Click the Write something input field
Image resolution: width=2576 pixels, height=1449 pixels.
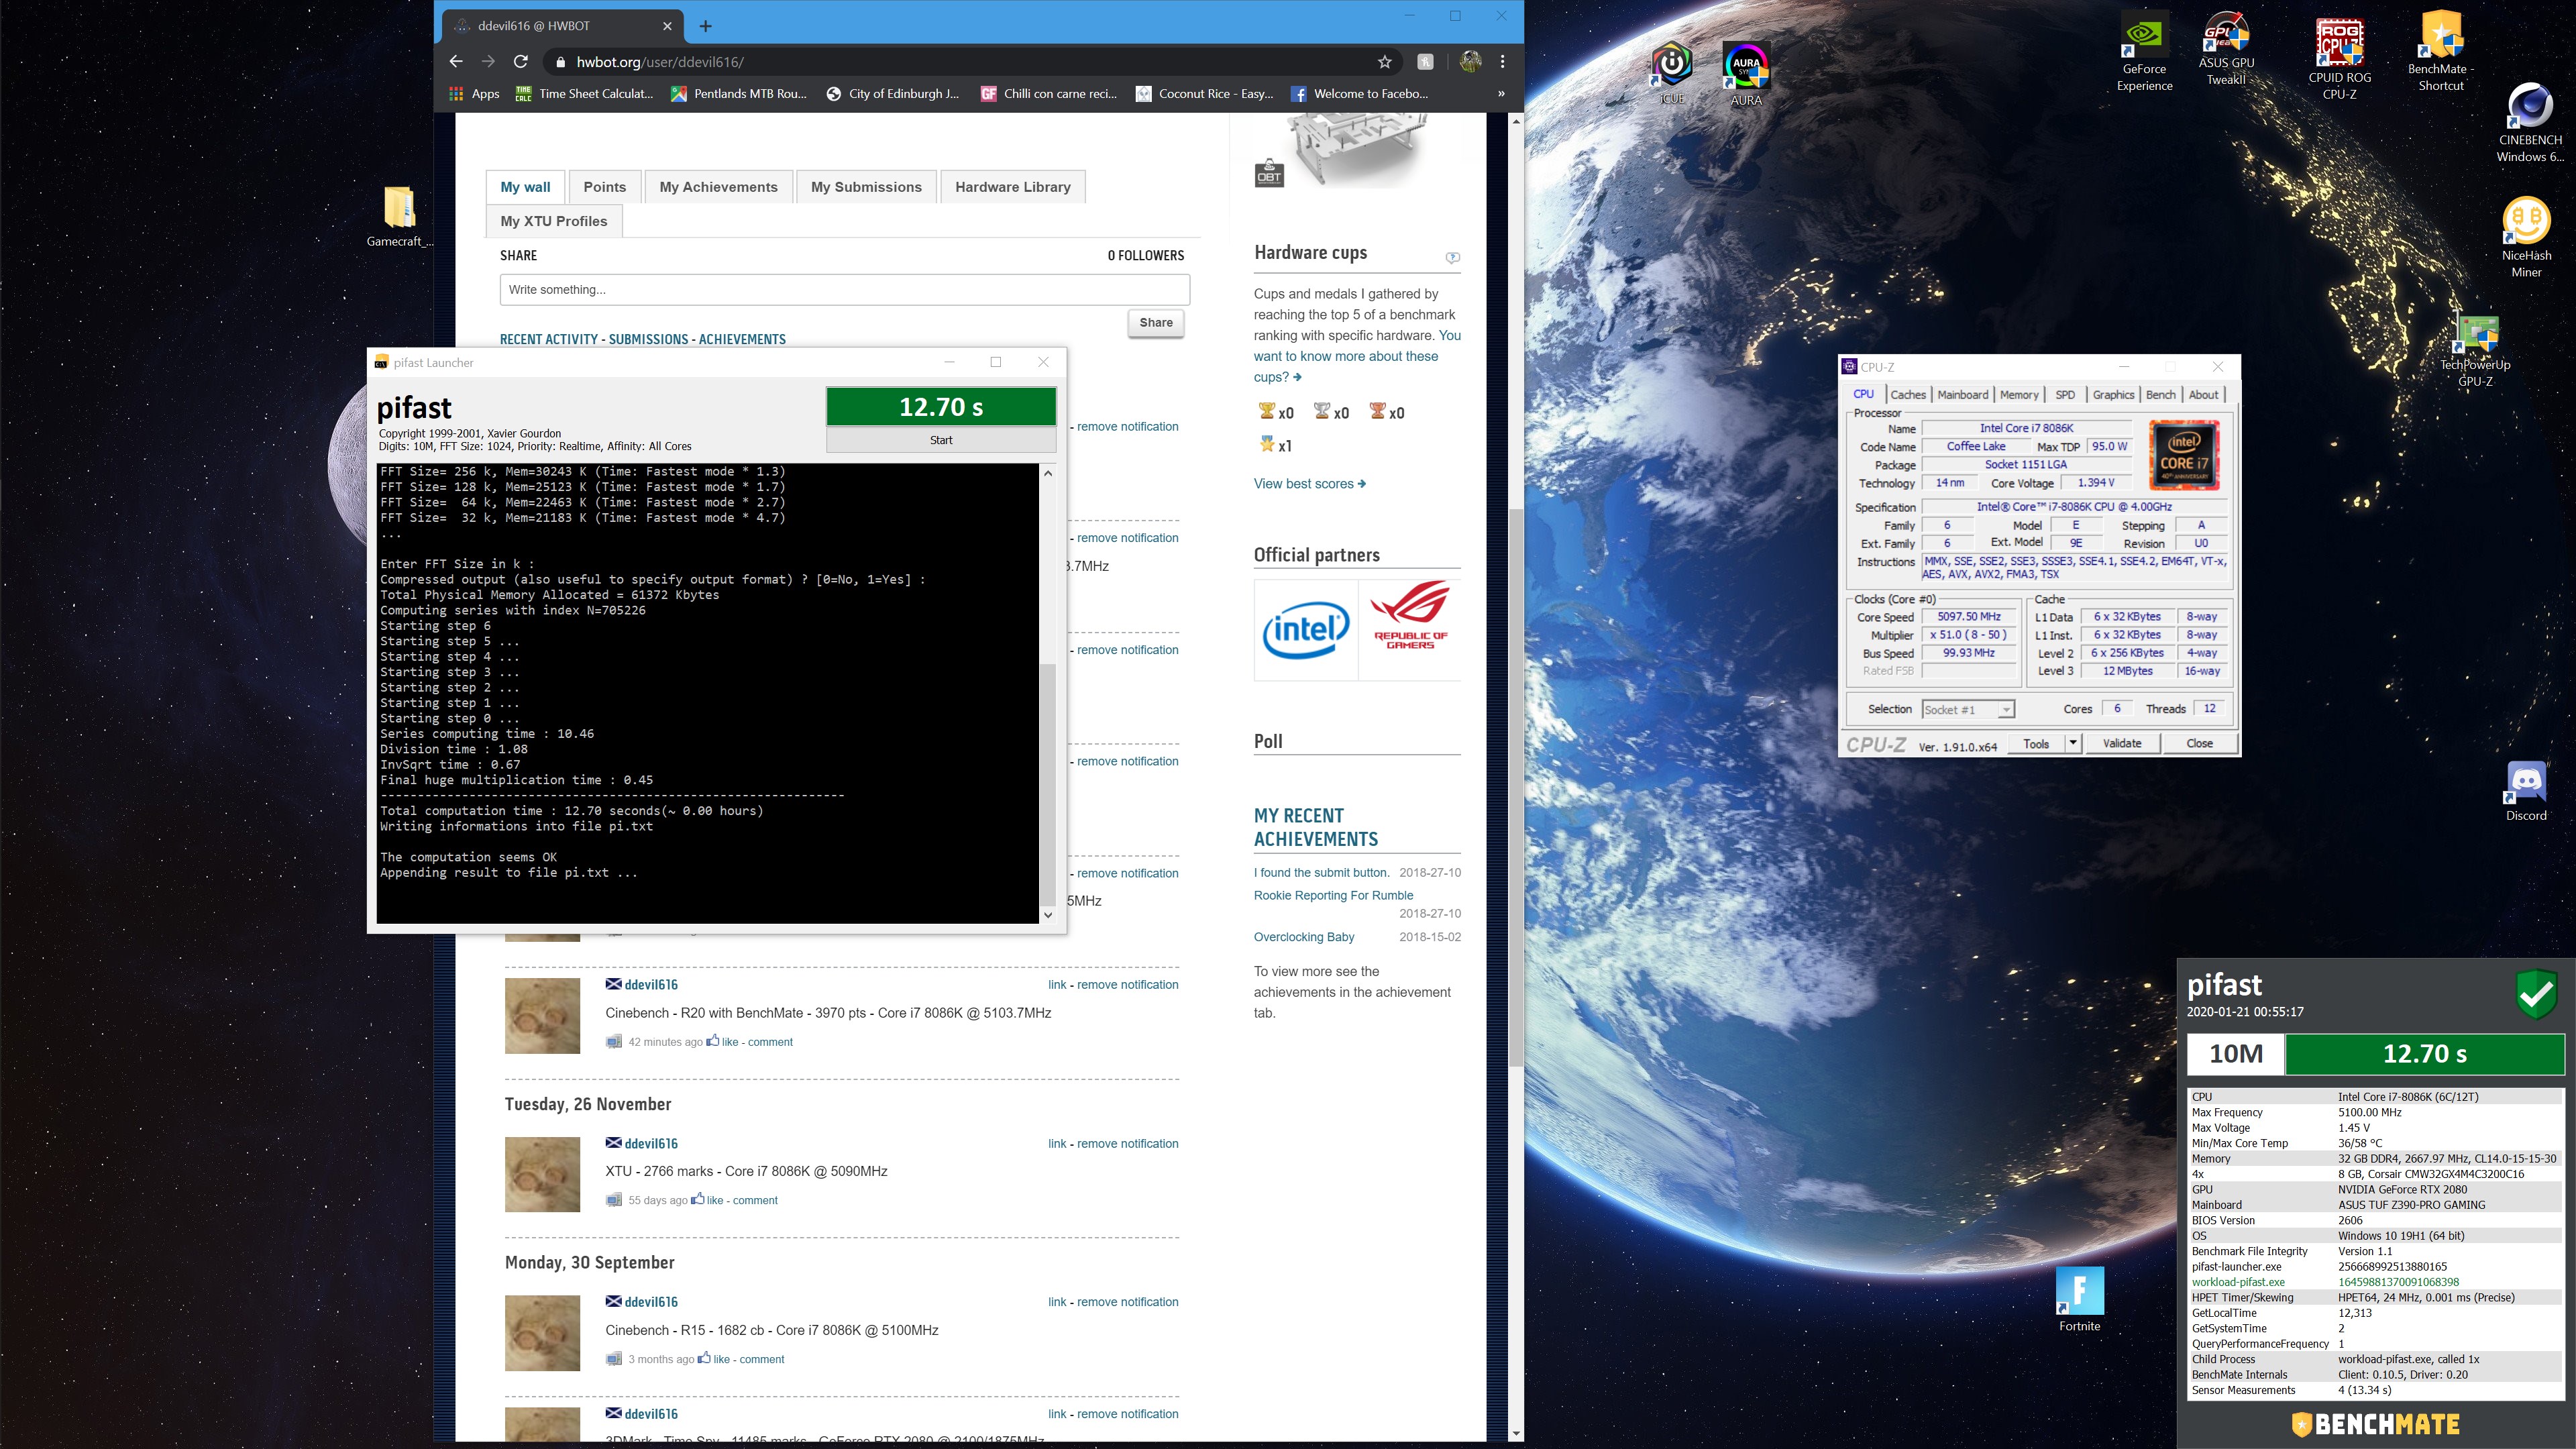pyautogui.click(x=845, y=290)
